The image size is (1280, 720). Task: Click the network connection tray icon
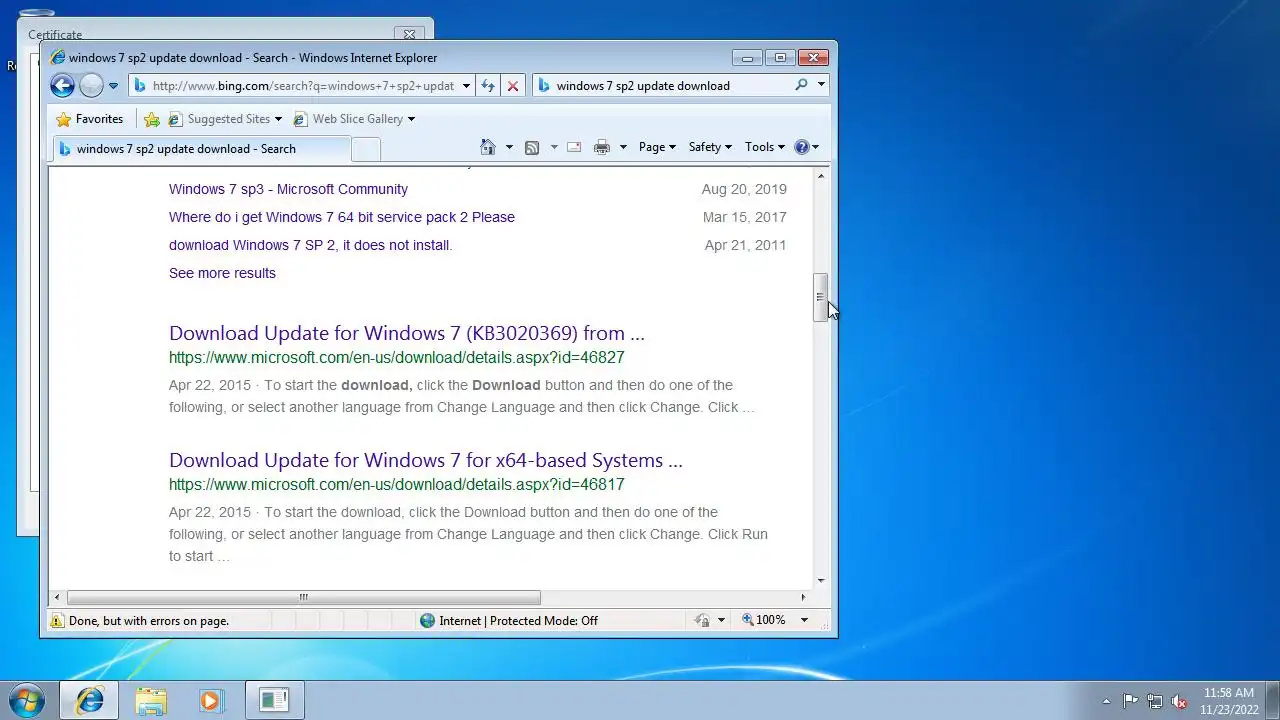click(1155, 701)
